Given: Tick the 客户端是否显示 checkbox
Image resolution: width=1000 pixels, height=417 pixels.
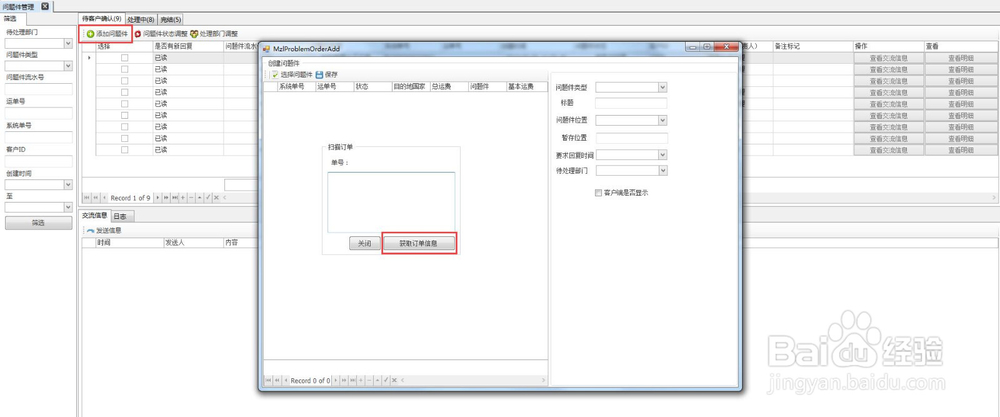Looking at the screenshot, I should point(598,192).
